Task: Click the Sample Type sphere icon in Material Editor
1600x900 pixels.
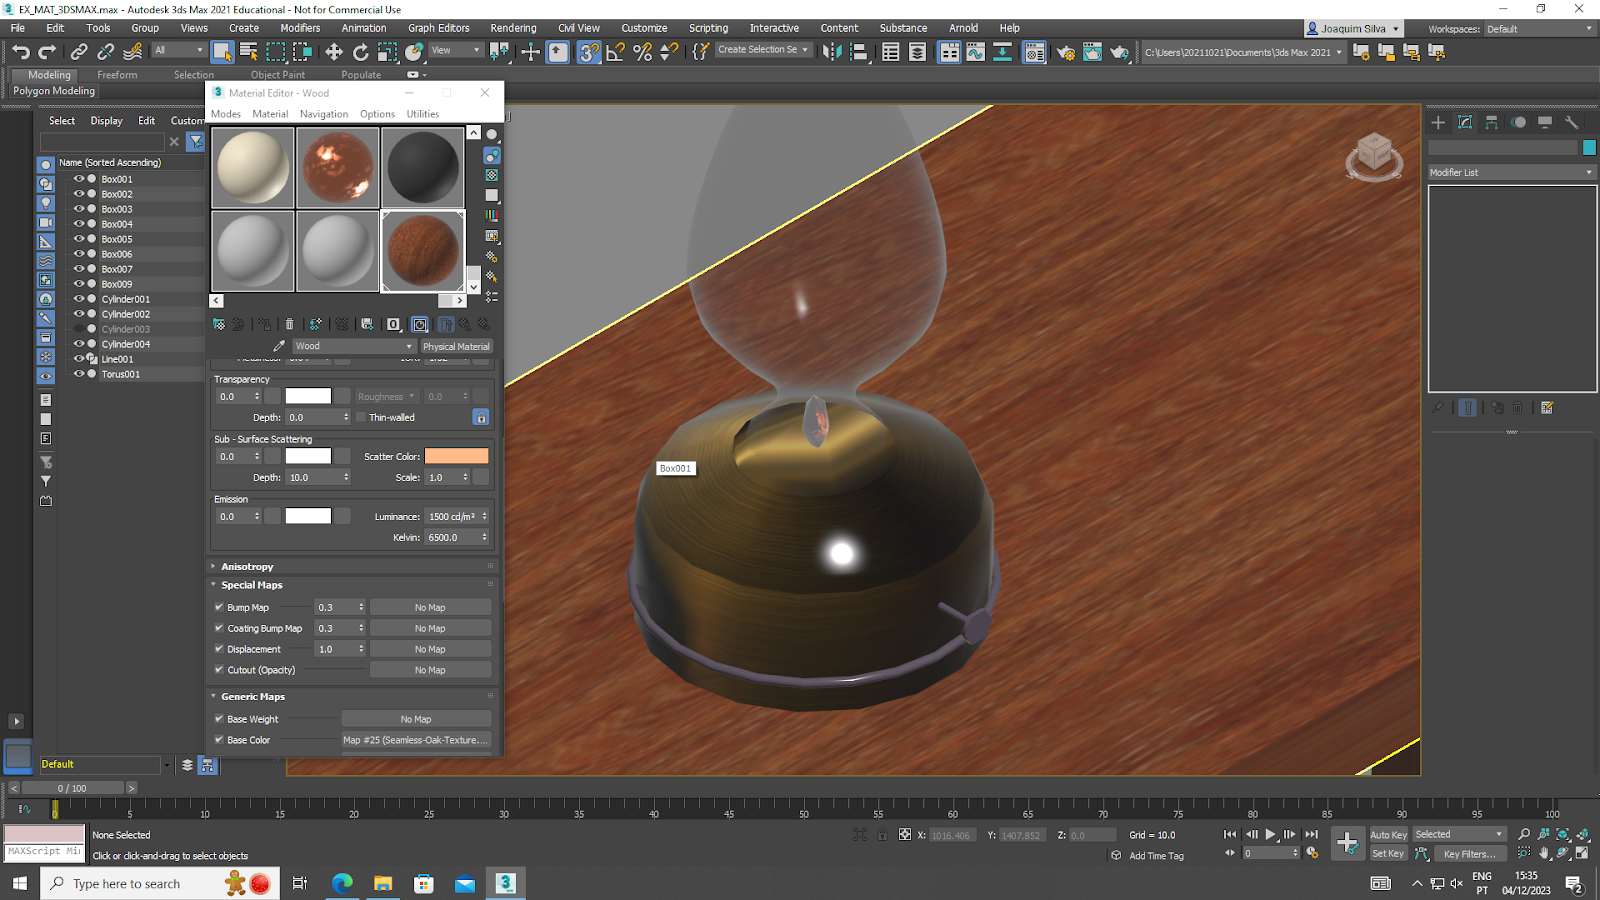Action: pos(491,135)
